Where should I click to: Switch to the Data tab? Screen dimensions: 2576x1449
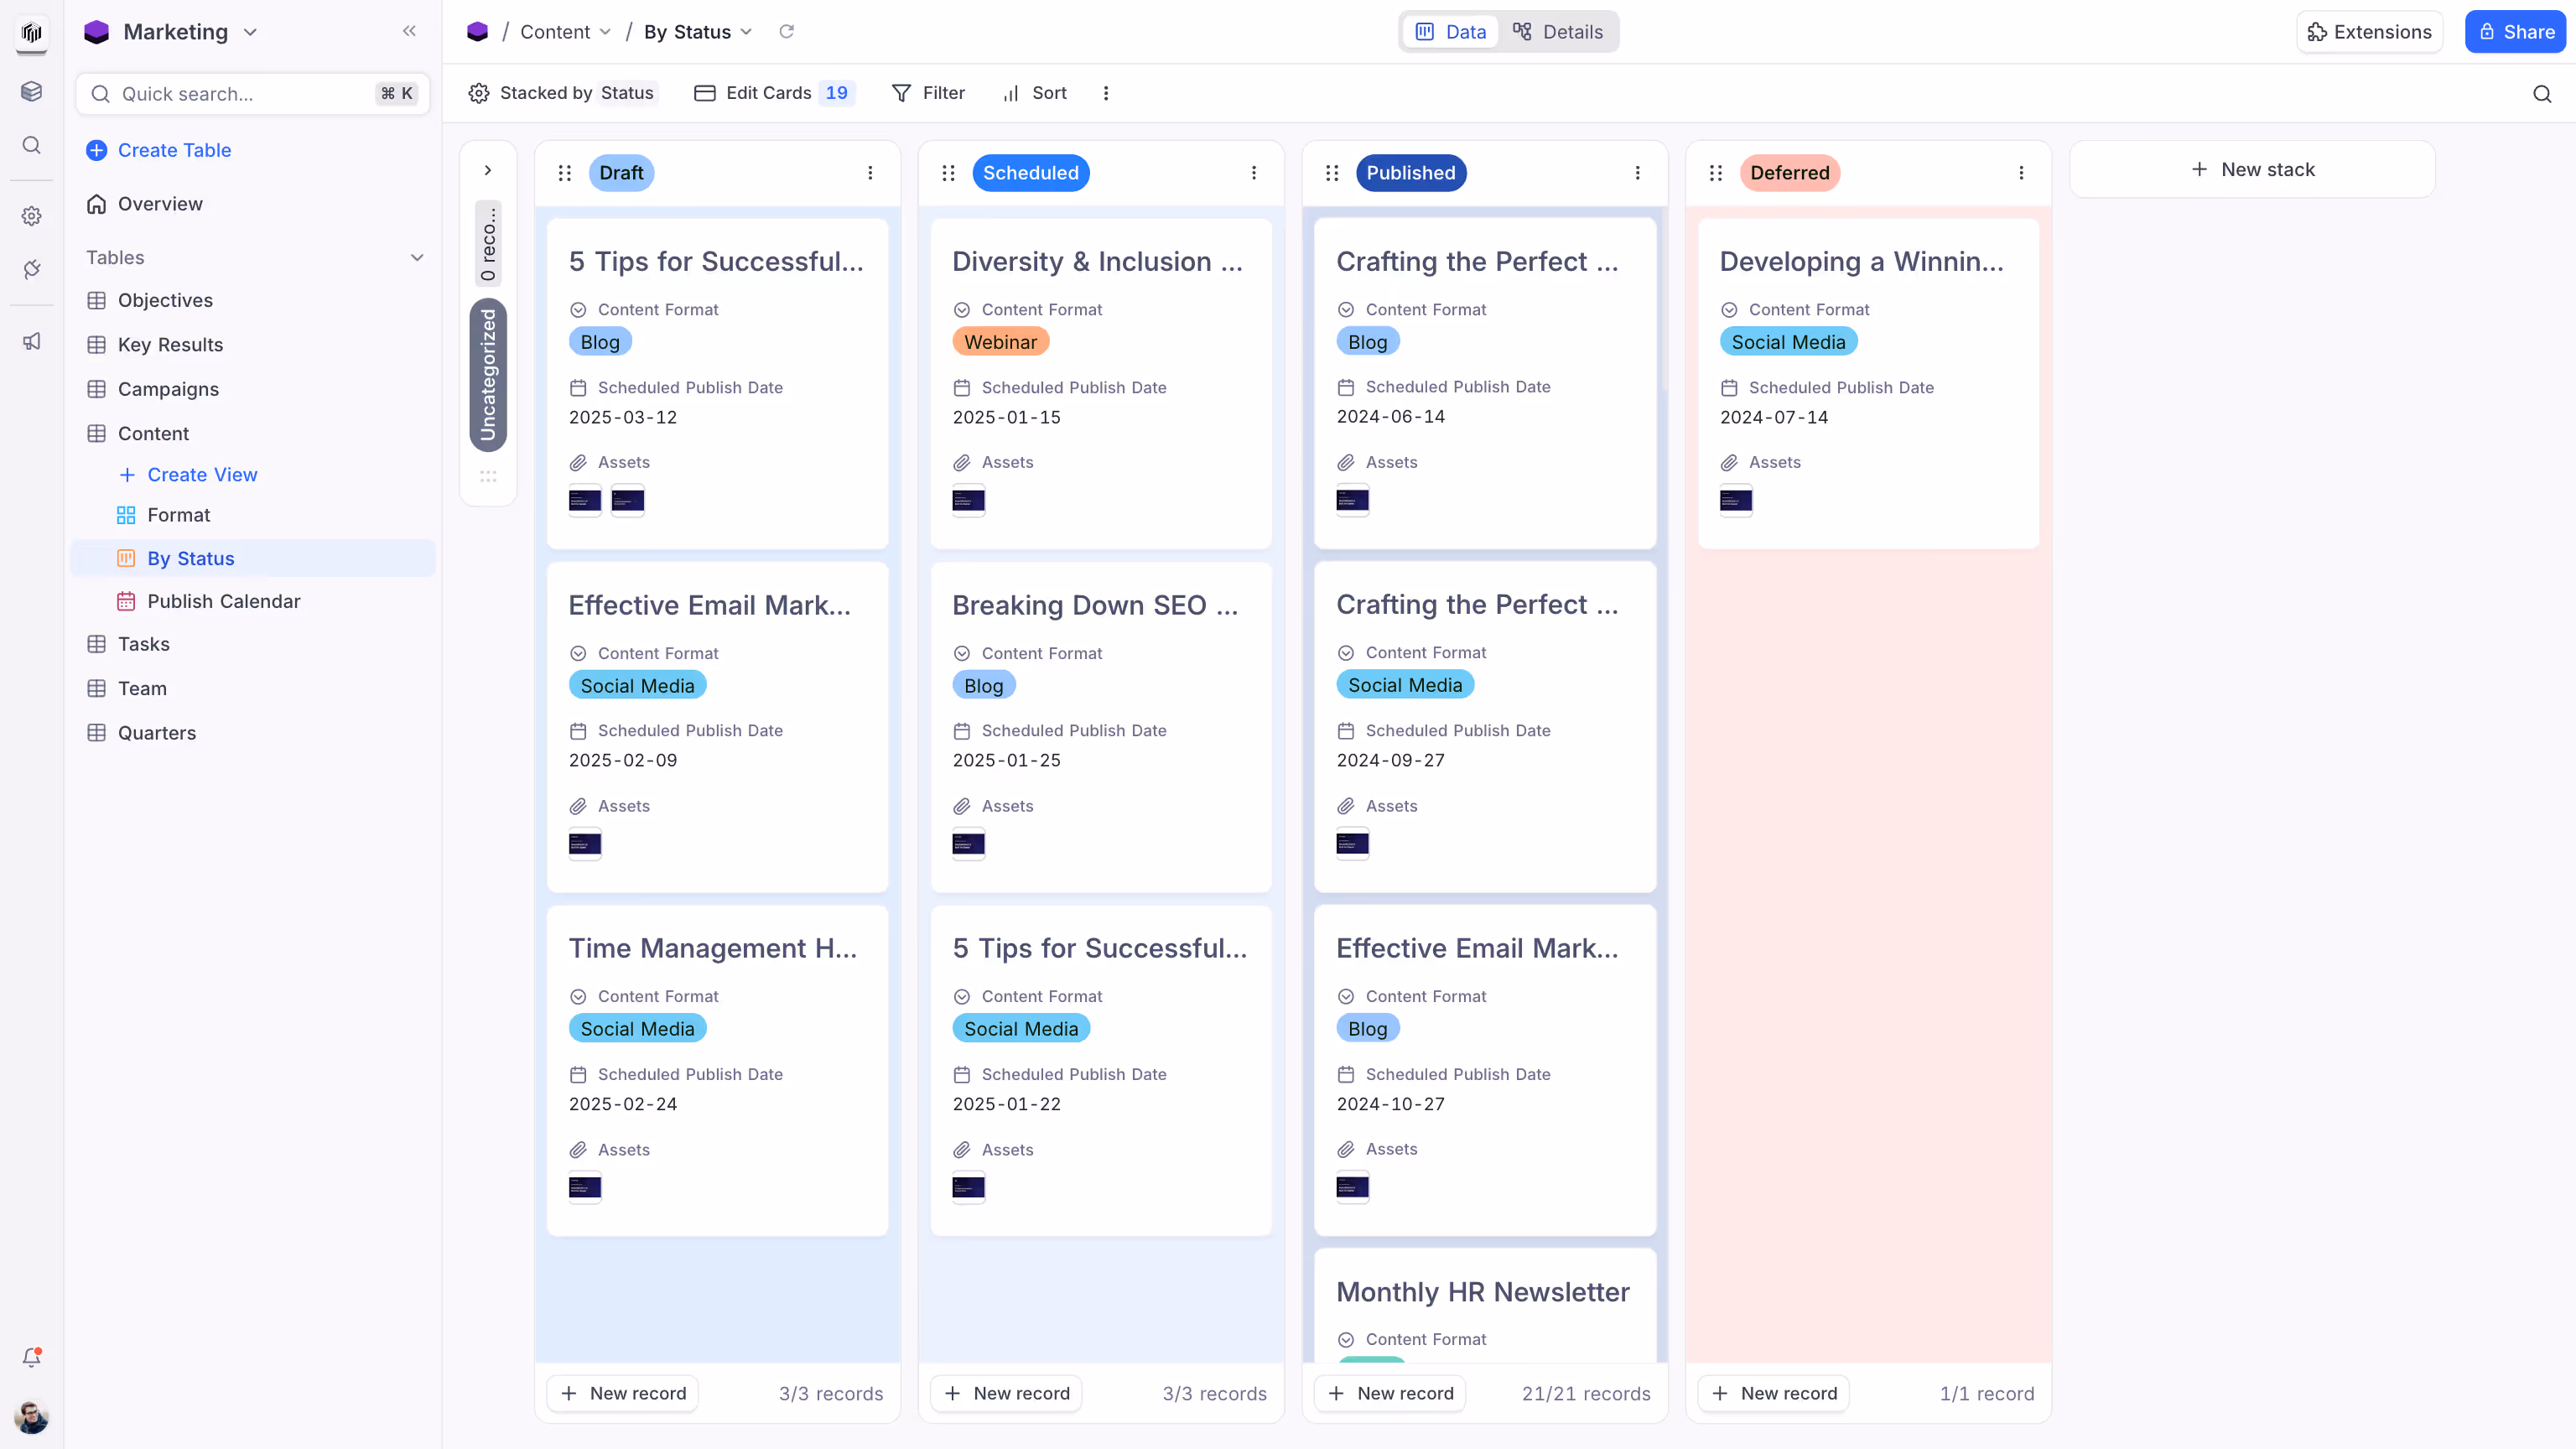click(1451, 32)
